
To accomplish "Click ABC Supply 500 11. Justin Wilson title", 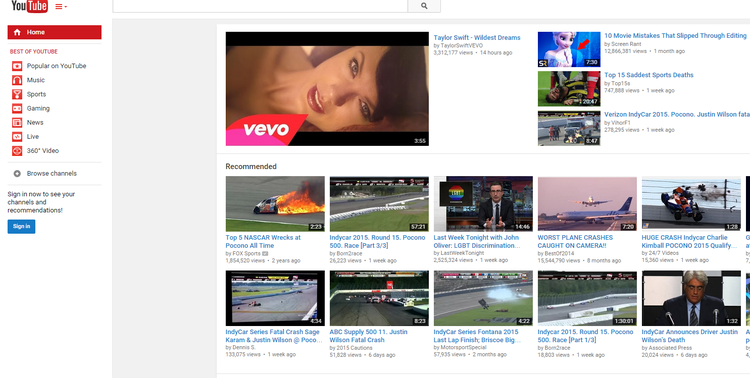I will coord(368,336).
